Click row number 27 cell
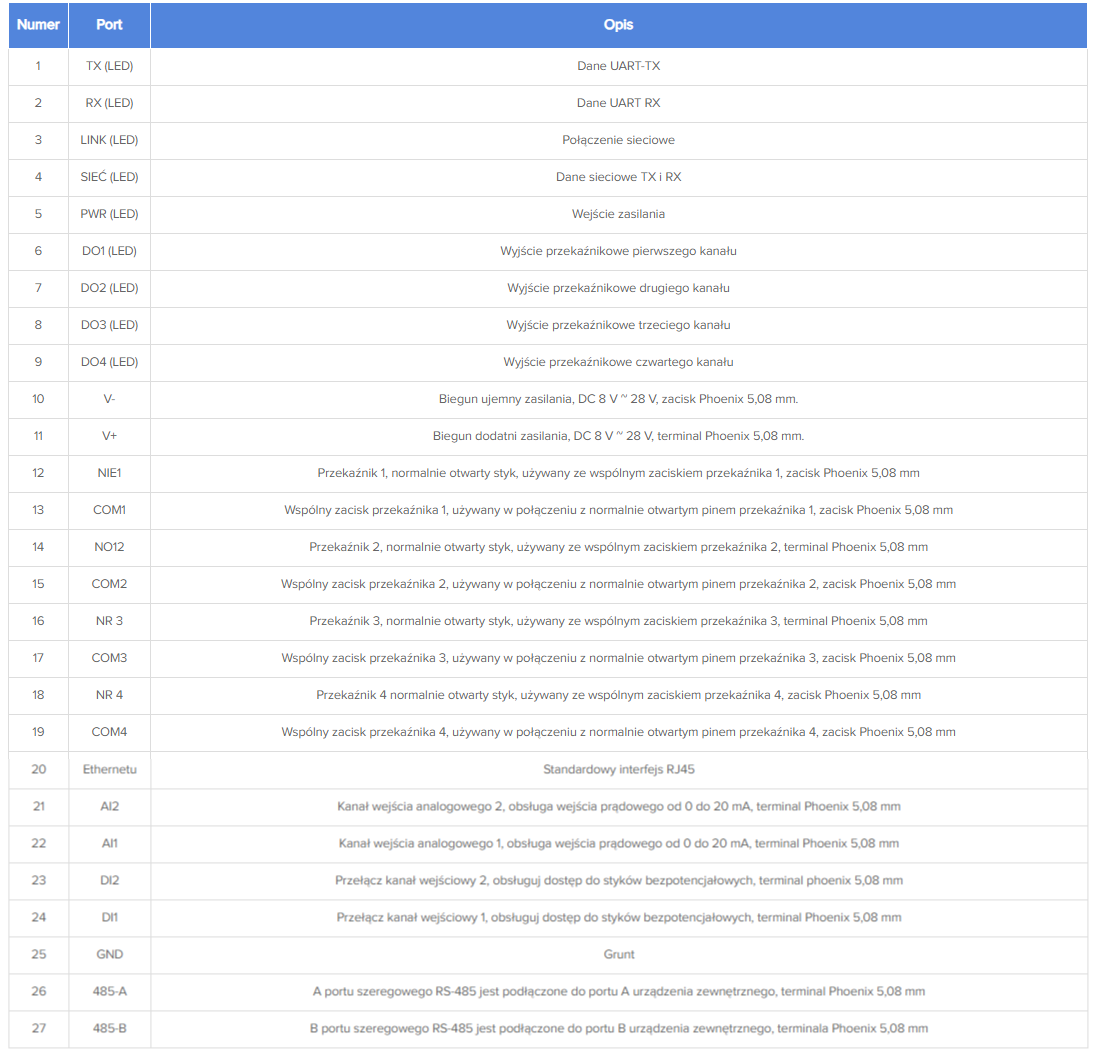Viewport: 1095px width, 1056px height. point(38,1029)
